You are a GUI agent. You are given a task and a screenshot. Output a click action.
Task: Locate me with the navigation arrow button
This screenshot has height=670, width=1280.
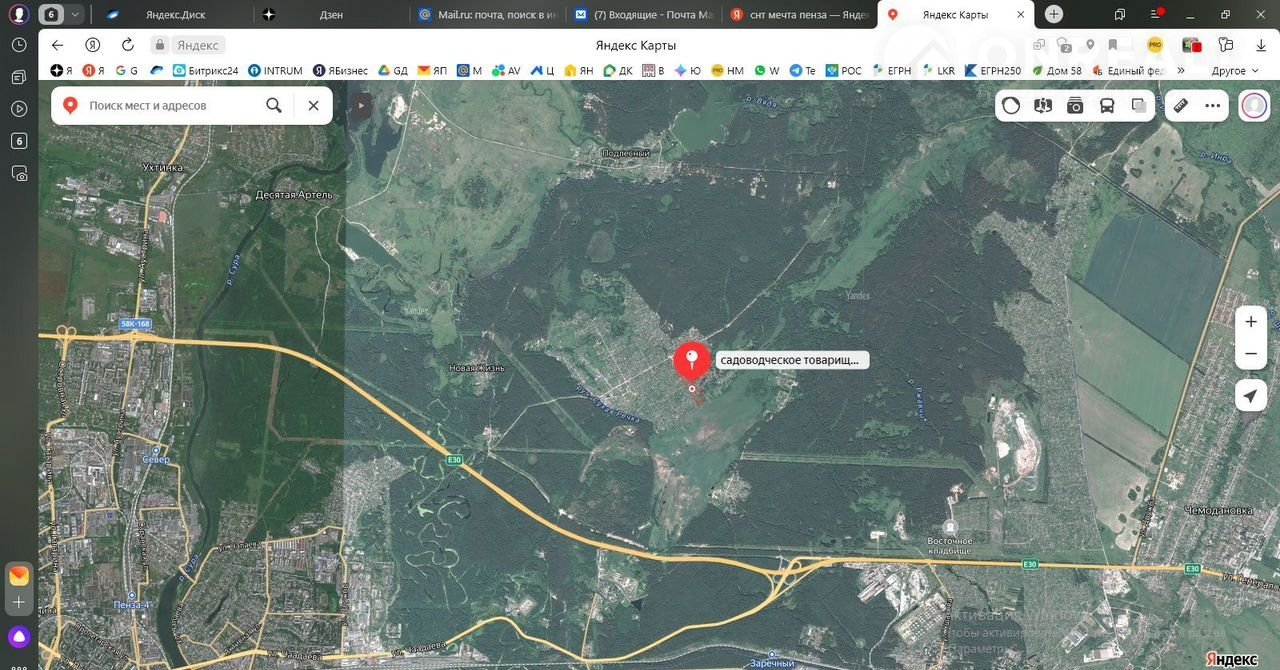point(1250,396)
